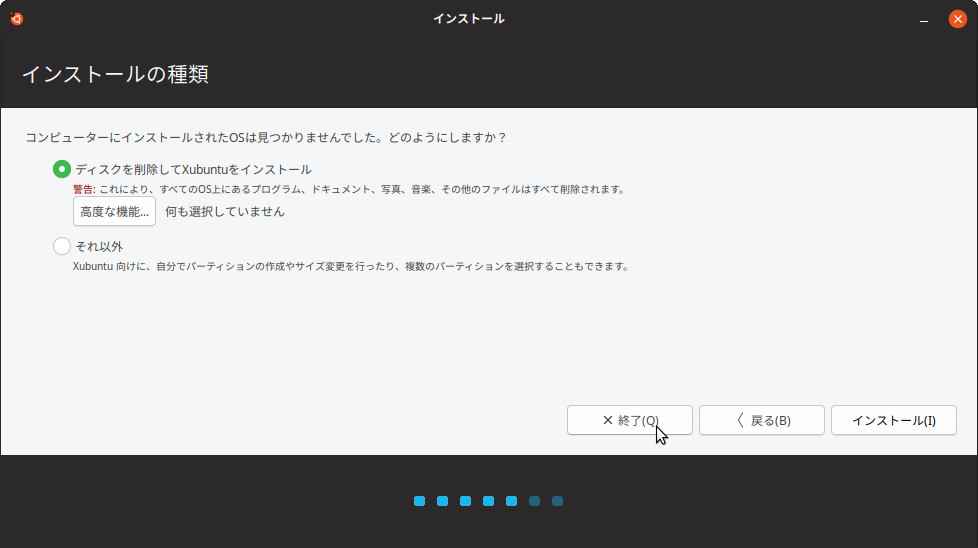Click the last progress dot indicator
The width and height of the screenshot is (978, 548).
557,501
